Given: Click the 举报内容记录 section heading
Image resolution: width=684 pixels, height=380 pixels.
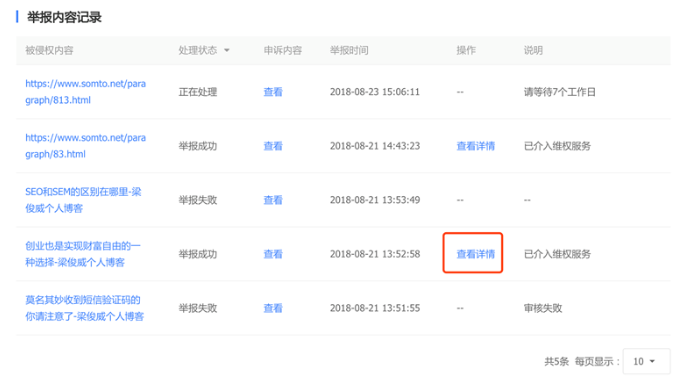Looking at the screenshot, I should [64, 17].
